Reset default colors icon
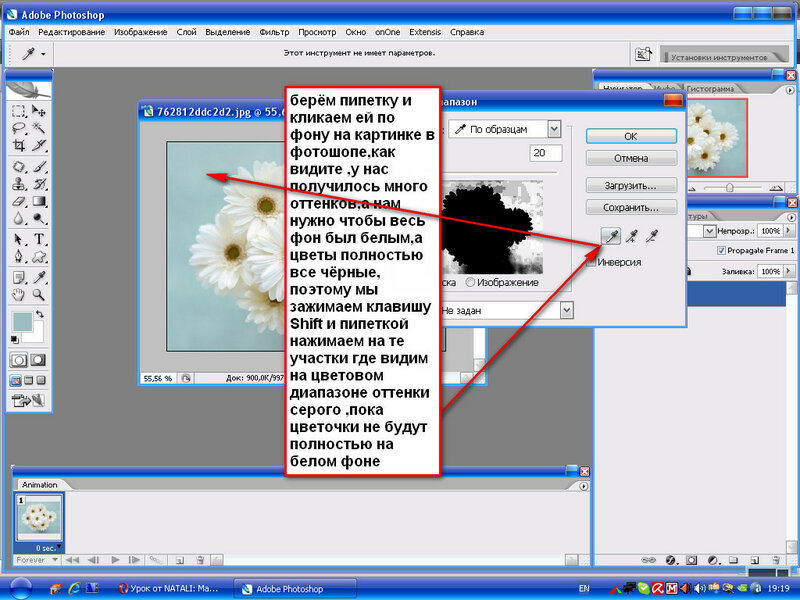This screenshot has height=600, width=800. [15, 339]
